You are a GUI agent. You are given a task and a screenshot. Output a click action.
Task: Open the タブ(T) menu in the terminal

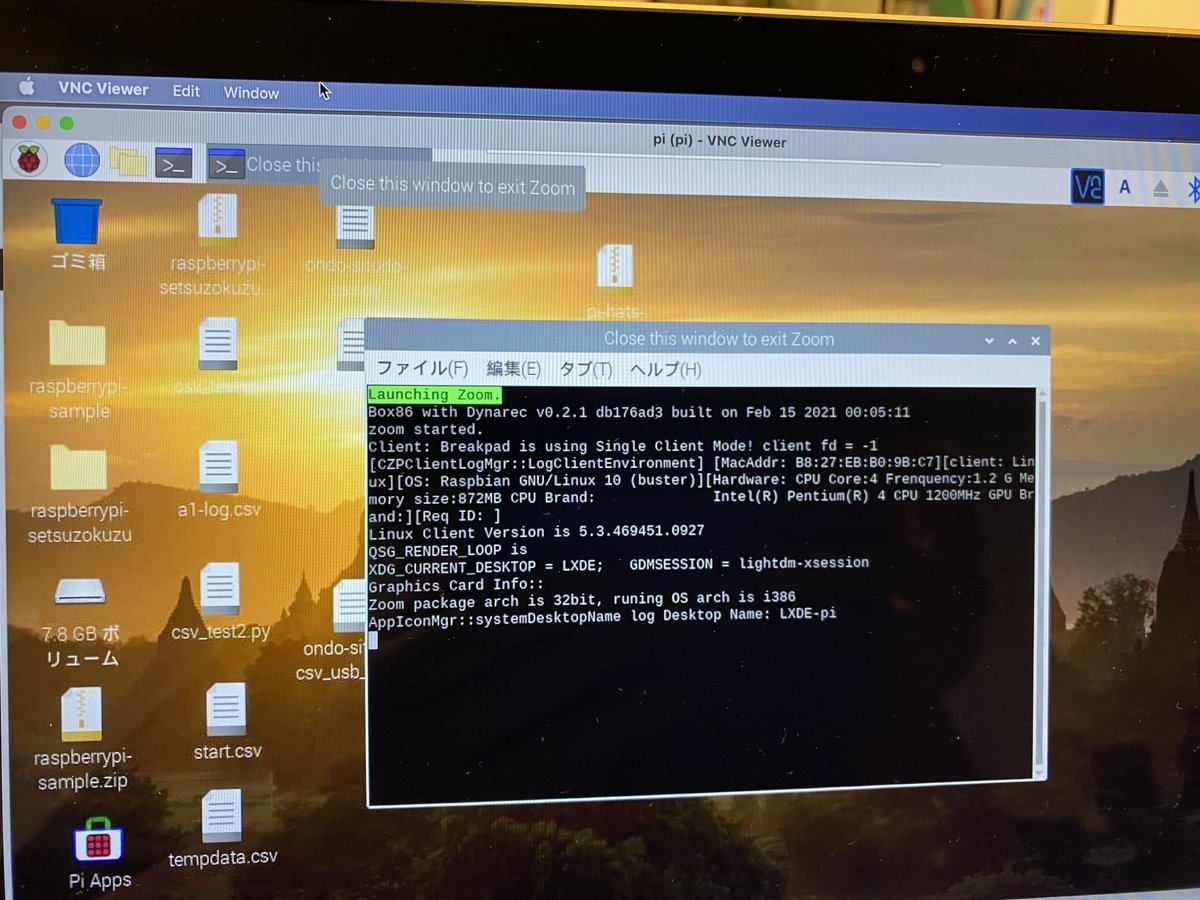(585, 369)
